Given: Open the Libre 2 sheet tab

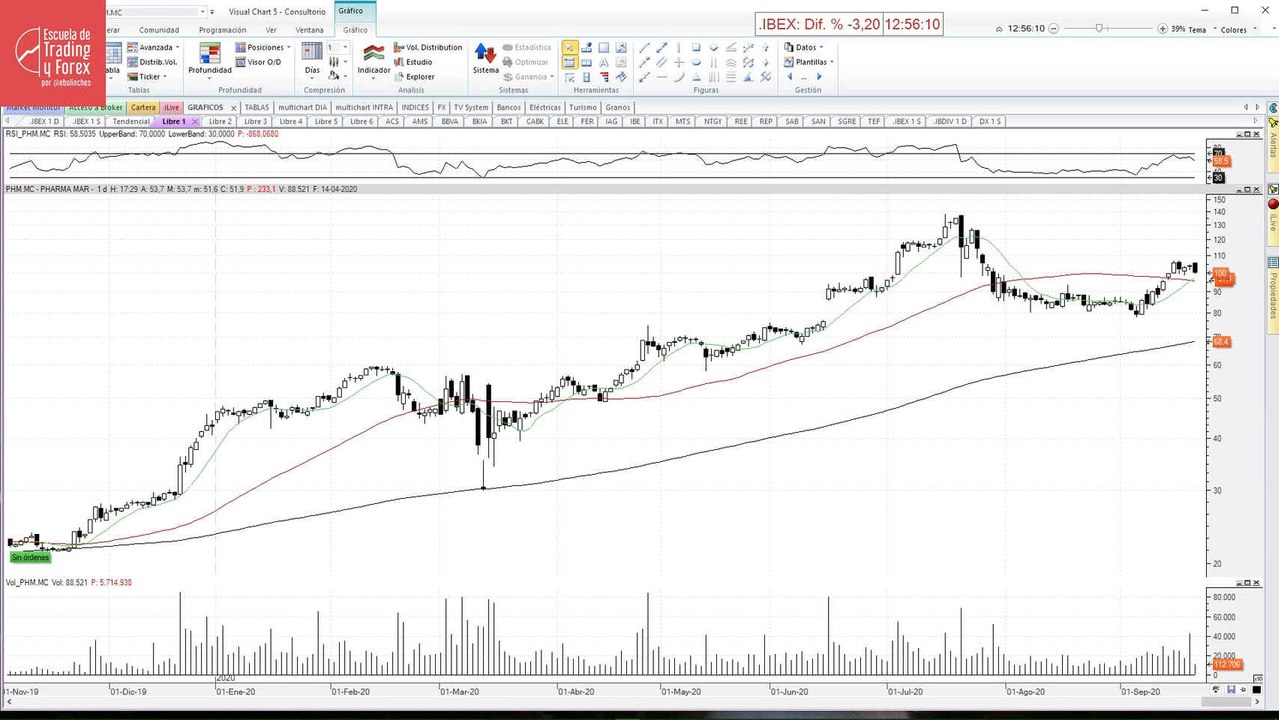Looking at the screenshot, I should click(220, 121).
